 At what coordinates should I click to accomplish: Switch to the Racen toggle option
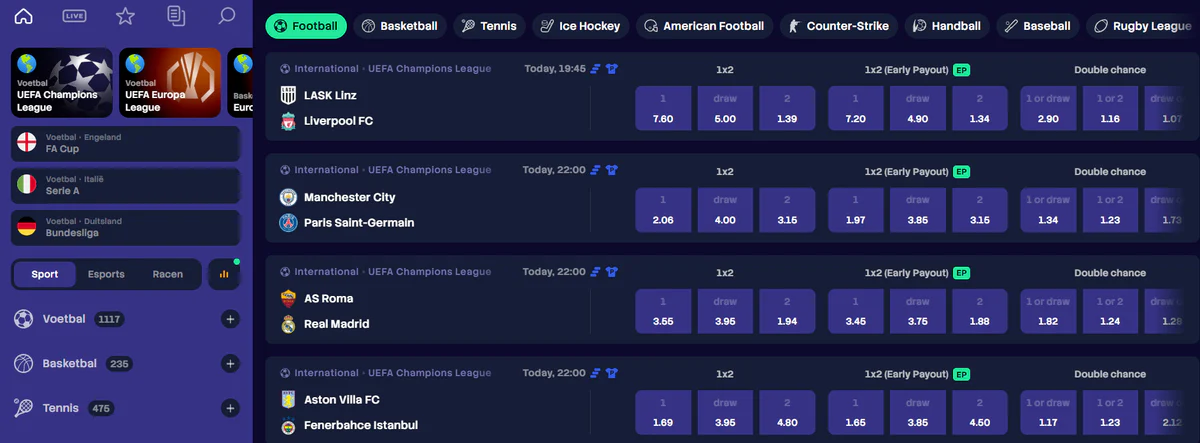click(x=167, y=274)
